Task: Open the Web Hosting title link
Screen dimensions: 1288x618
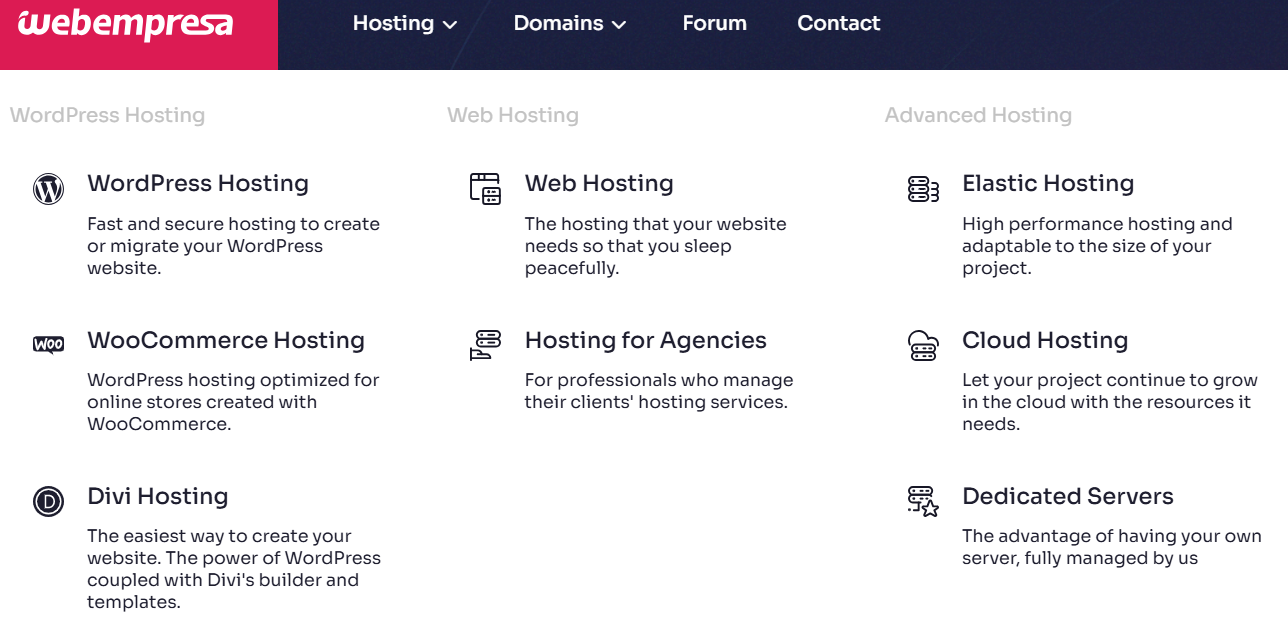Action: click(599, 183)
